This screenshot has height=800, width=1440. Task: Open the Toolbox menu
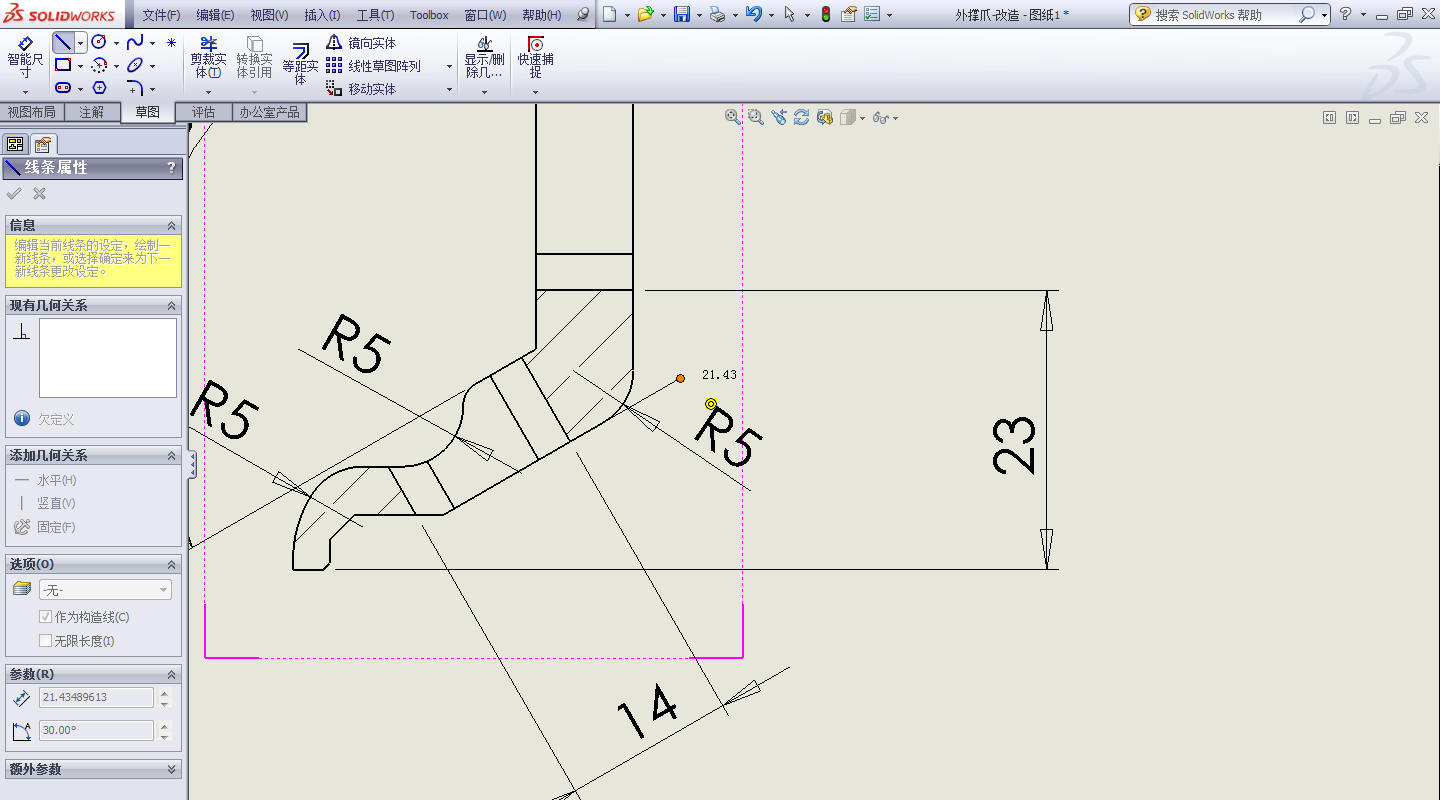(429, 15)
